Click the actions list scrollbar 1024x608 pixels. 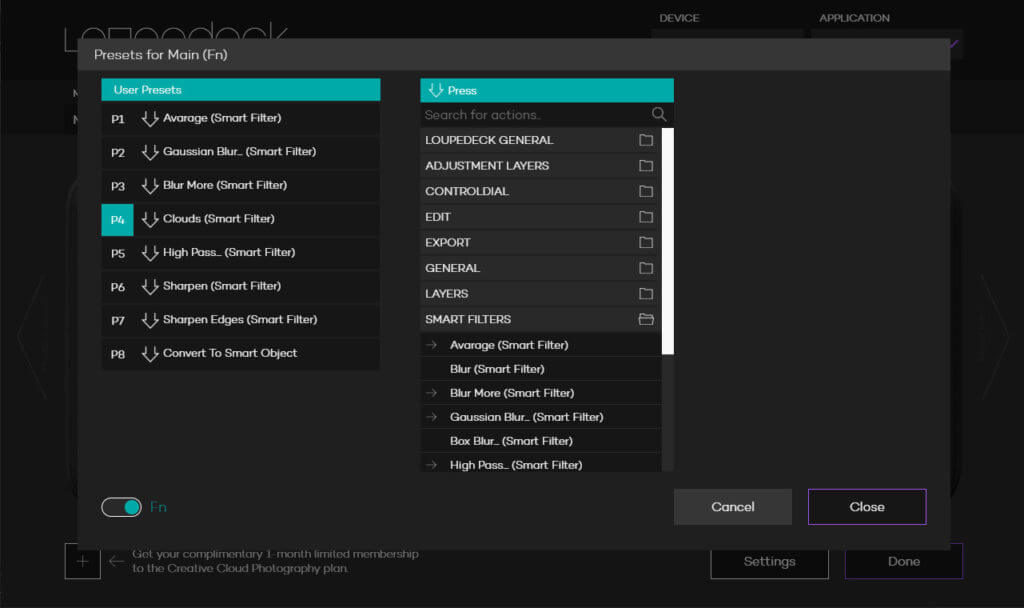coord(668,240)
